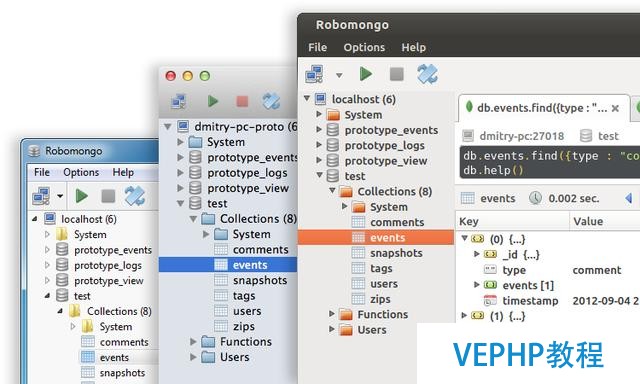640x384 pixels.
Task: Click the refresh icon in Windows Robomongo toolbar
Action: 135,196
